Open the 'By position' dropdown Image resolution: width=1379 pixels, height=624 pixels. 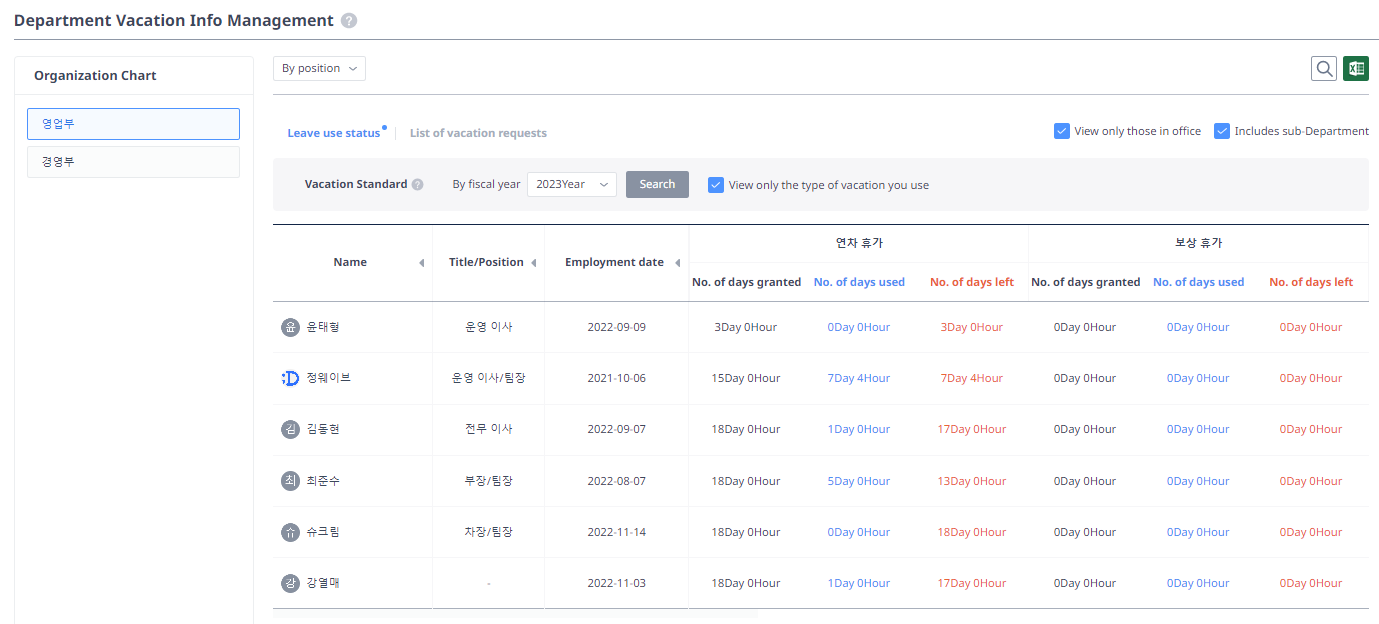coord(319,68)
